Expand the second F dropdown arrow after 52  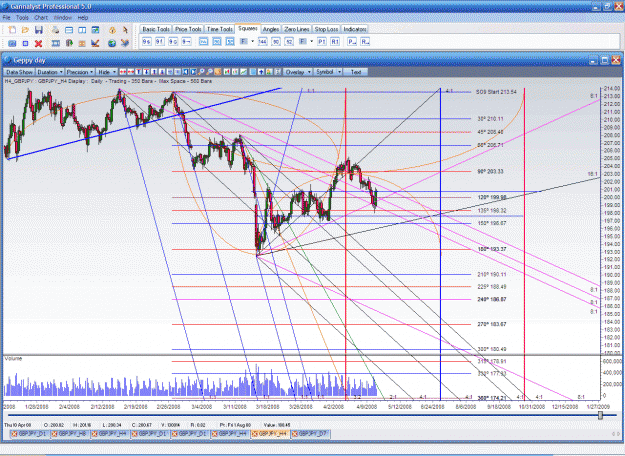312,41
